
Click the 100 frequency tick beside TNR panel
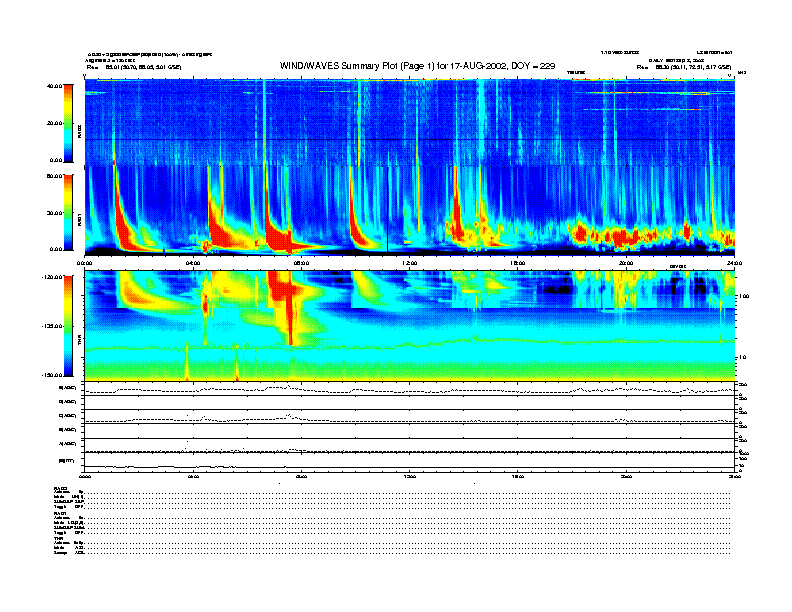pos(745,296)
